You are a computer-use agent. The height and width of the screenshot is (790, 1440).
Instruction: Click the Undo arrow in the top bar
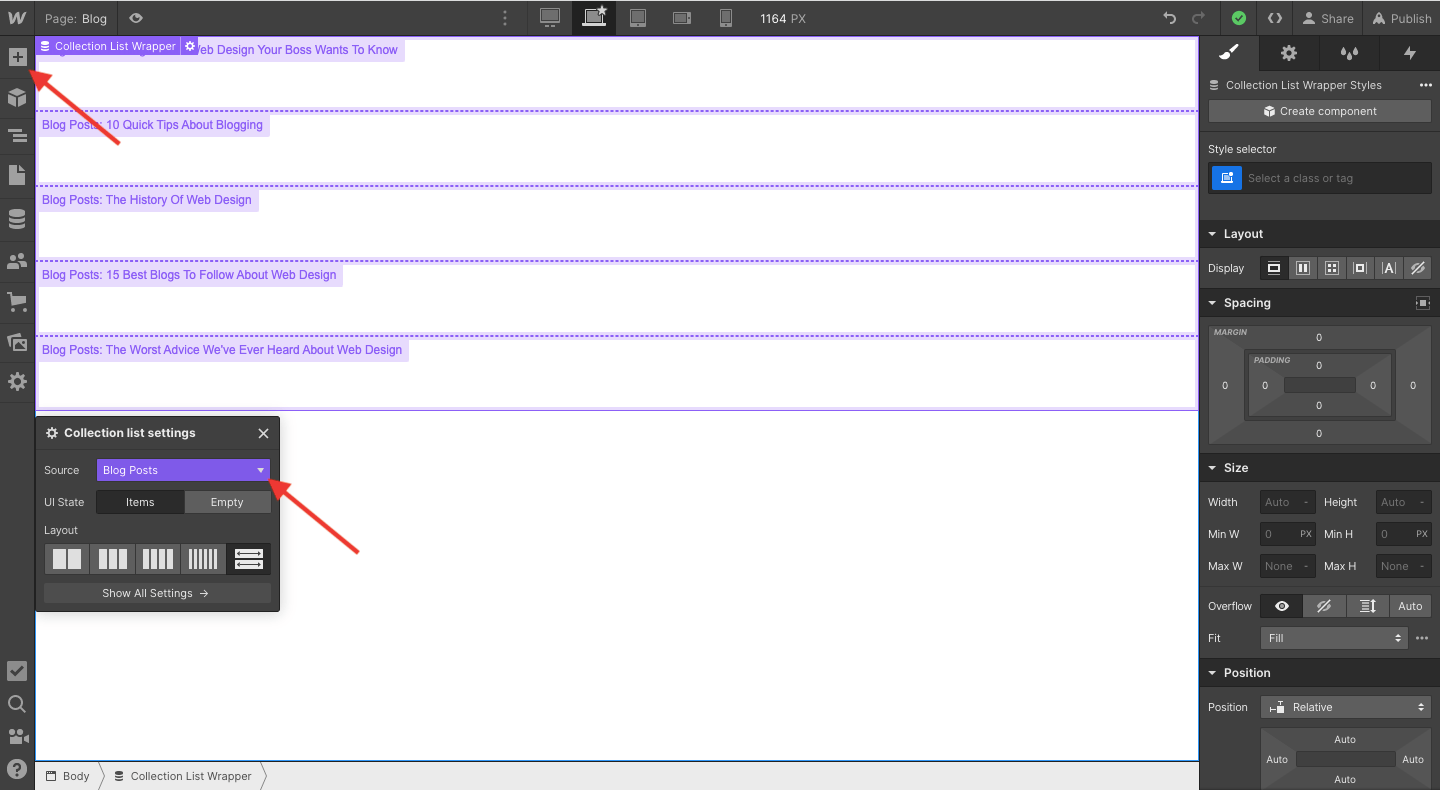(x=1168, y=17)
